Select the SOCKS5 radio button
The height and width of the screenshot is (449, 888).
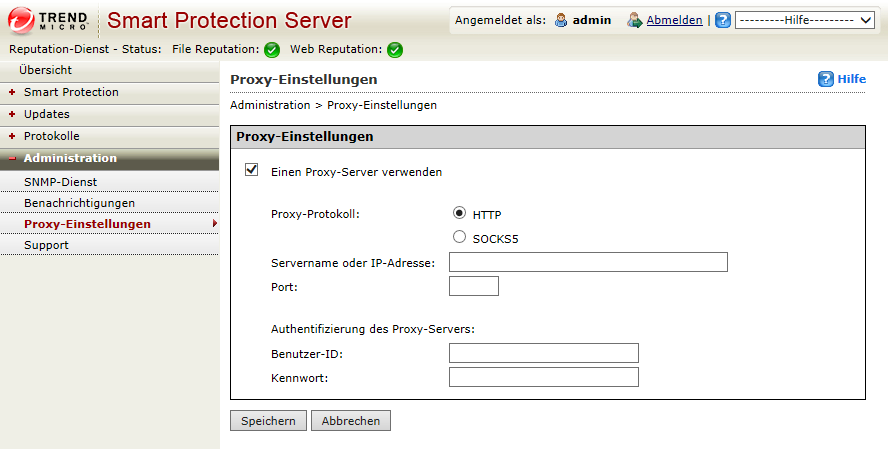pos(460,238)
